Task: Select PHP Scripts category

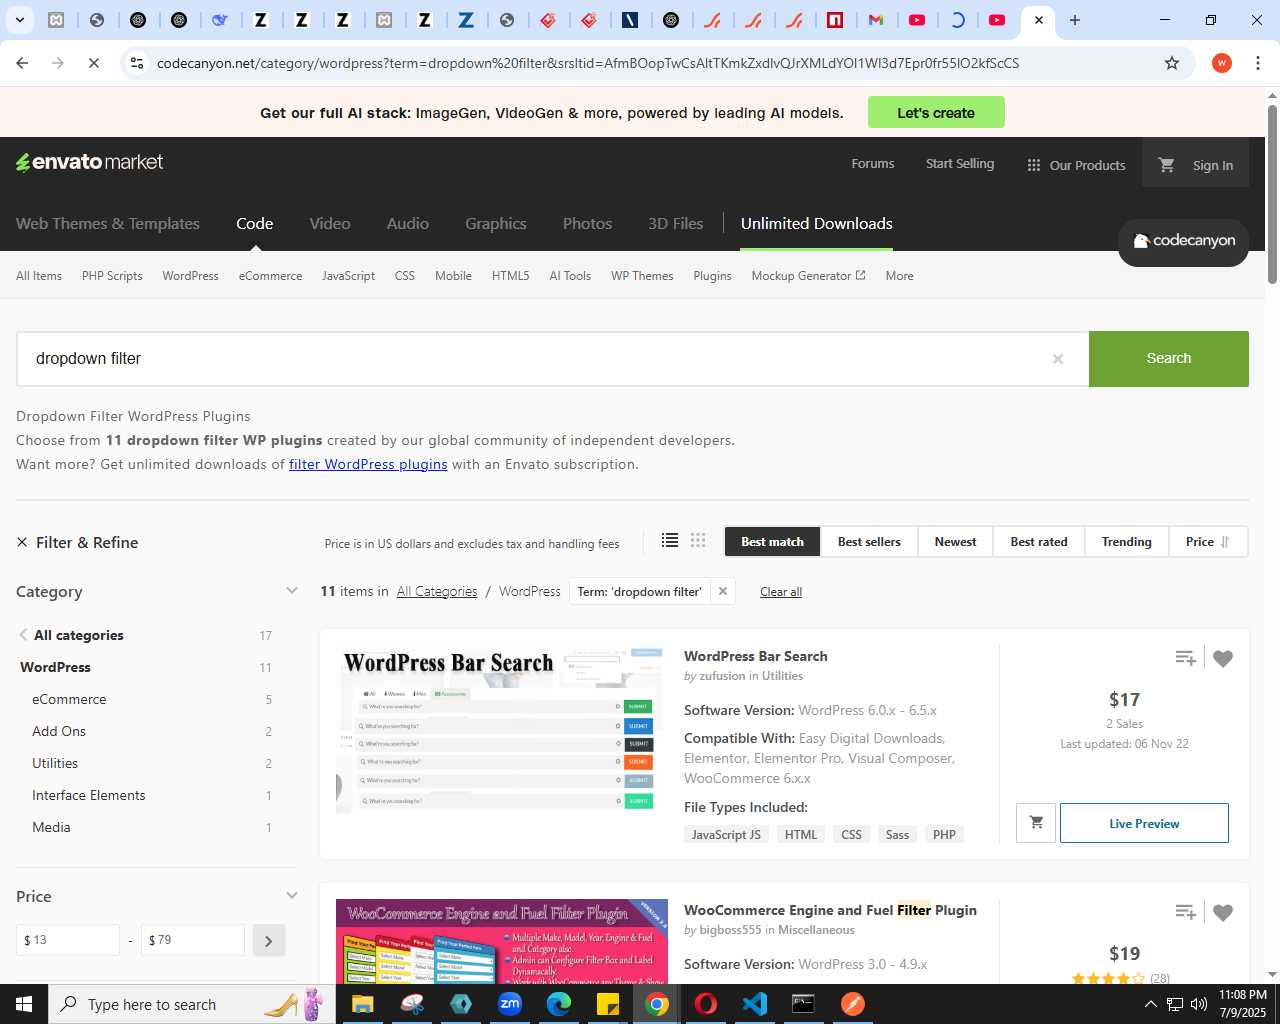Action: tap(112, 276)
